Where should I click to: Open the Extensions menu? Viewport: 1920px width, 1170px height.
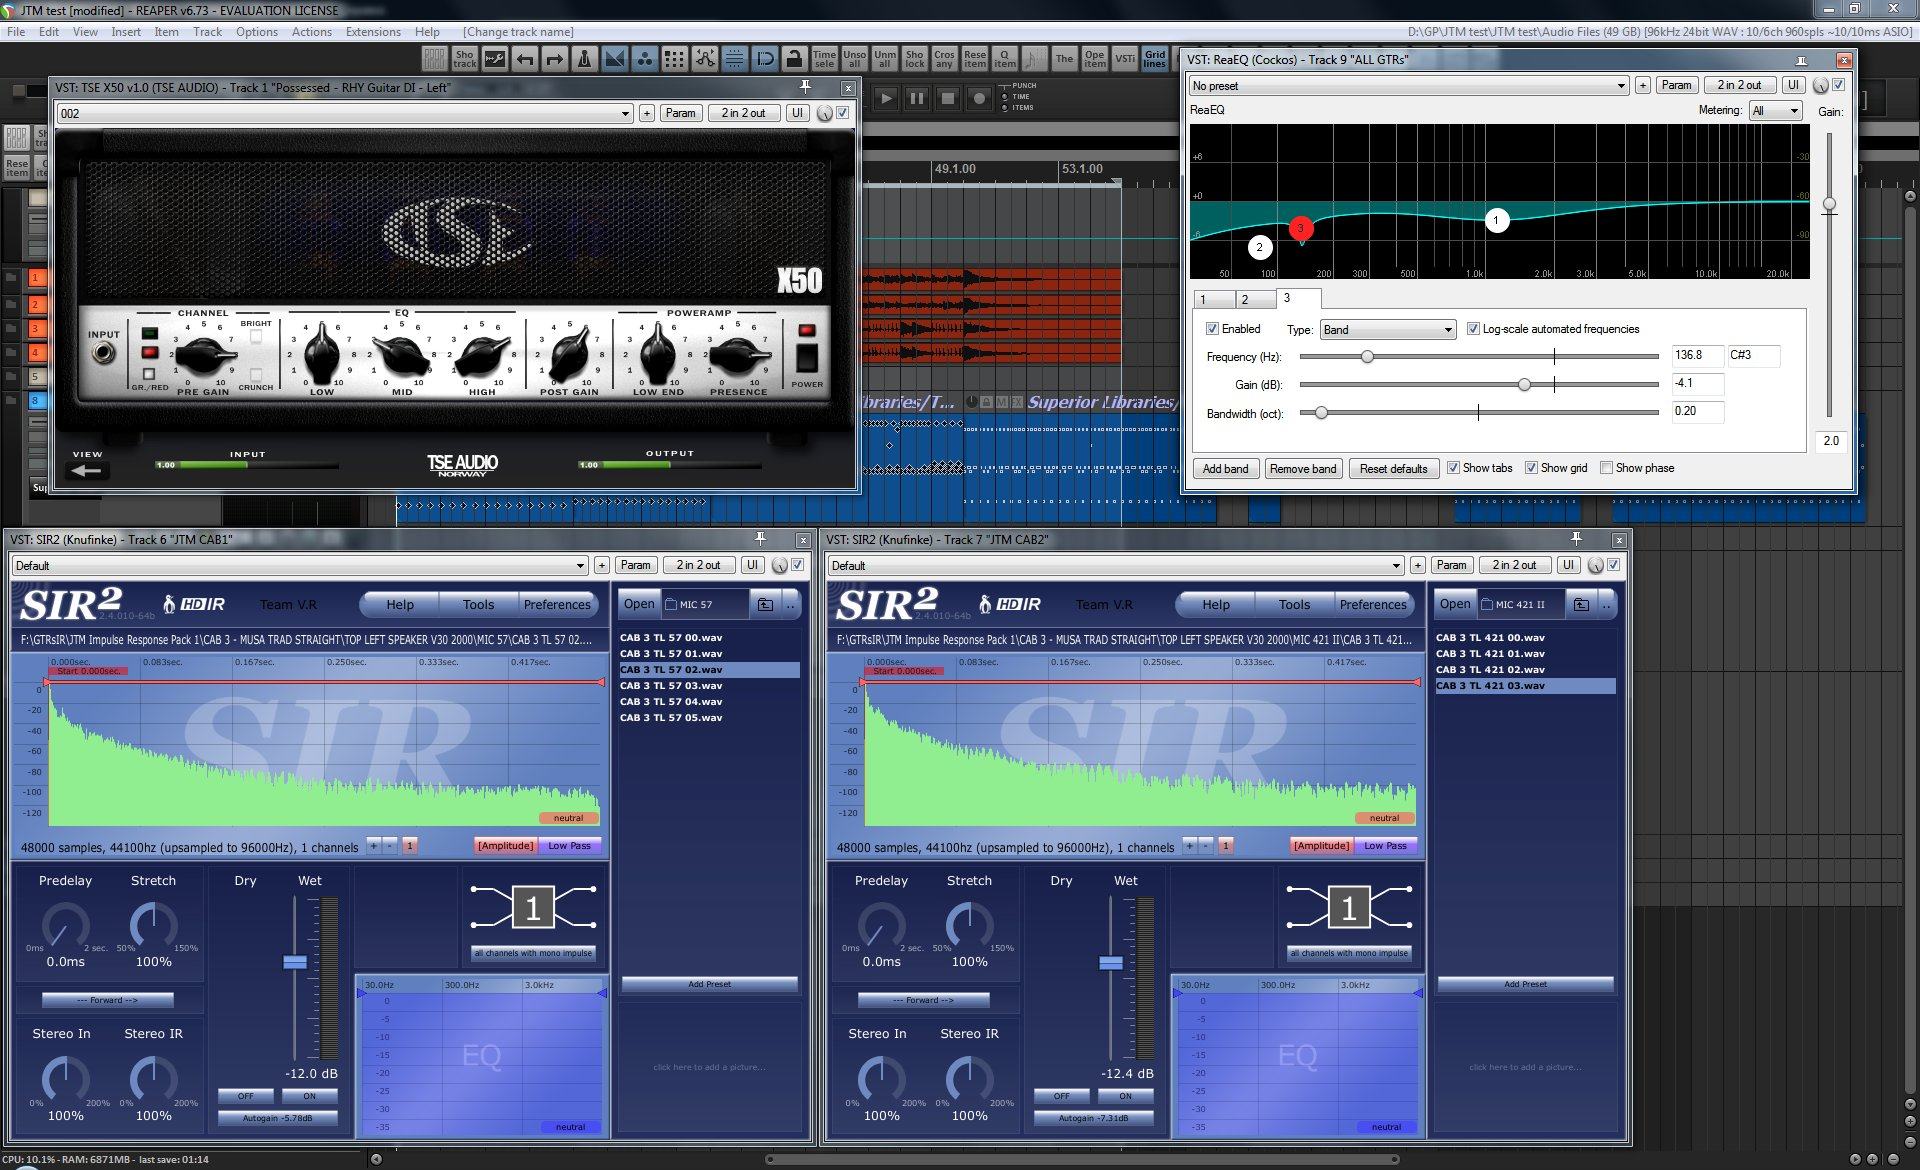point(373,32)
